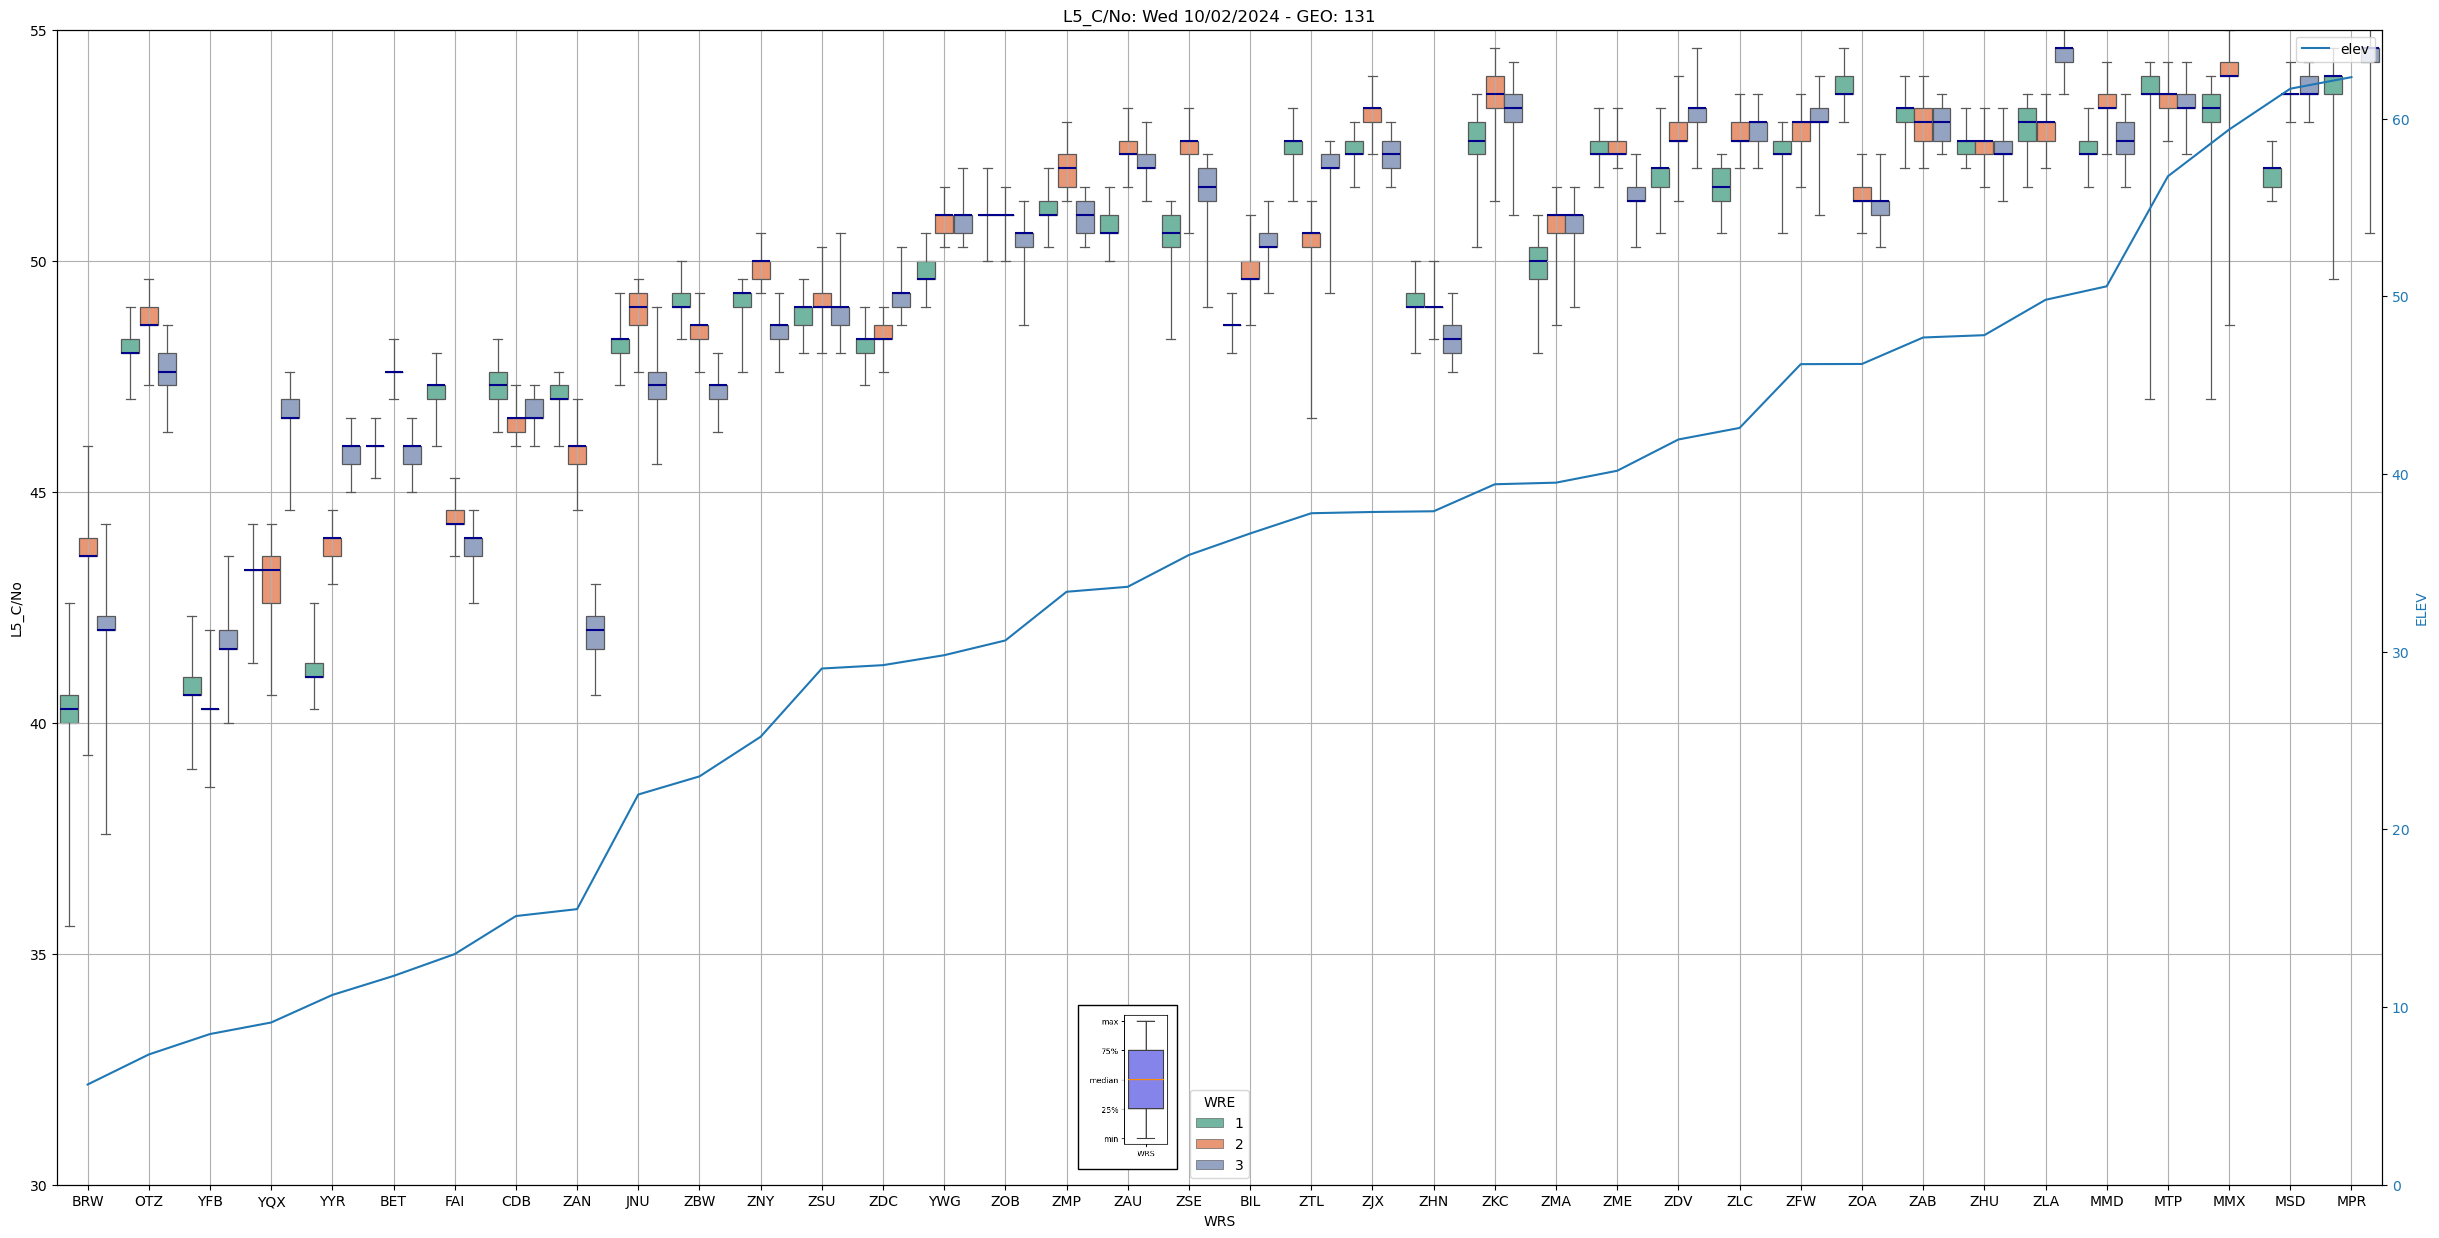Click the ELEV right axis title

(x=2421, y=609)
